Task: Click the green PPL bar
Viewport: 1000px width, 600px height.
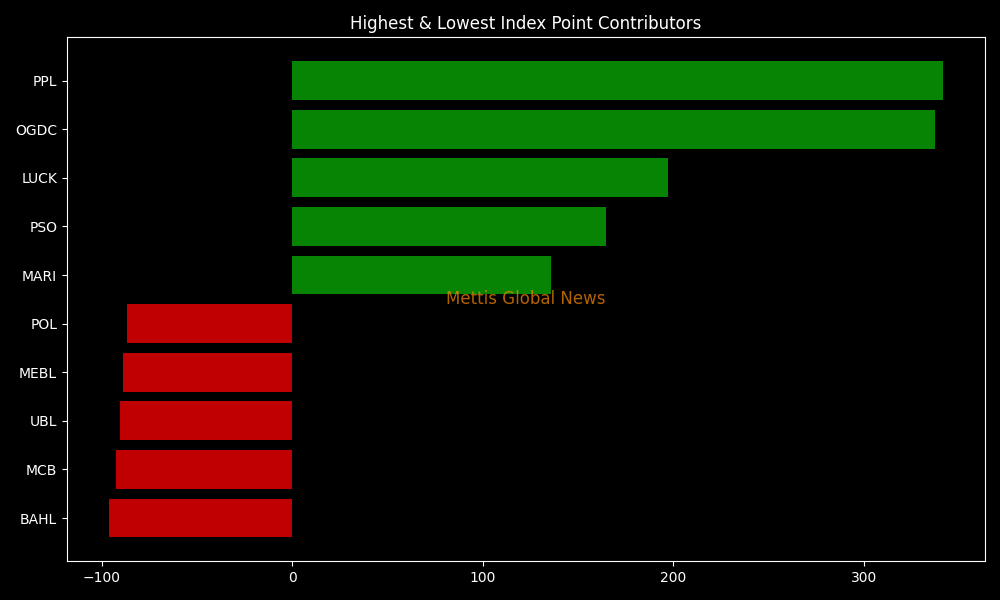Action: coord(617,80)
